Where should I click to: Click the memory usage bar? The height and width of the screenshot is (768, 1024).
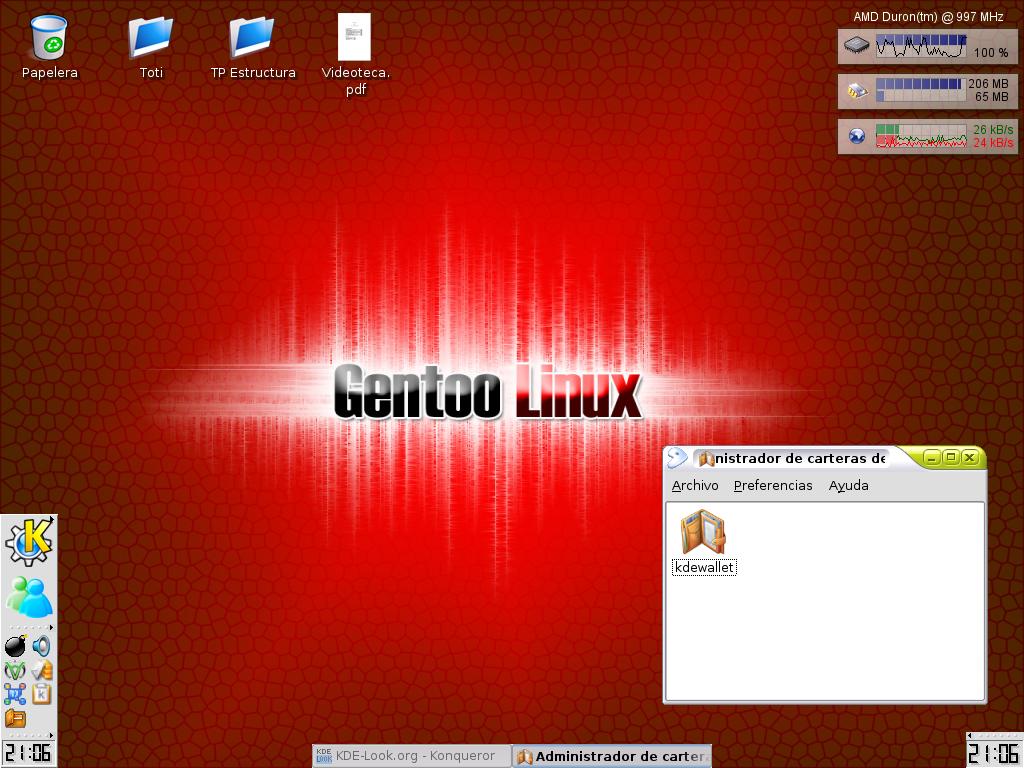click(x=921, y=90)
